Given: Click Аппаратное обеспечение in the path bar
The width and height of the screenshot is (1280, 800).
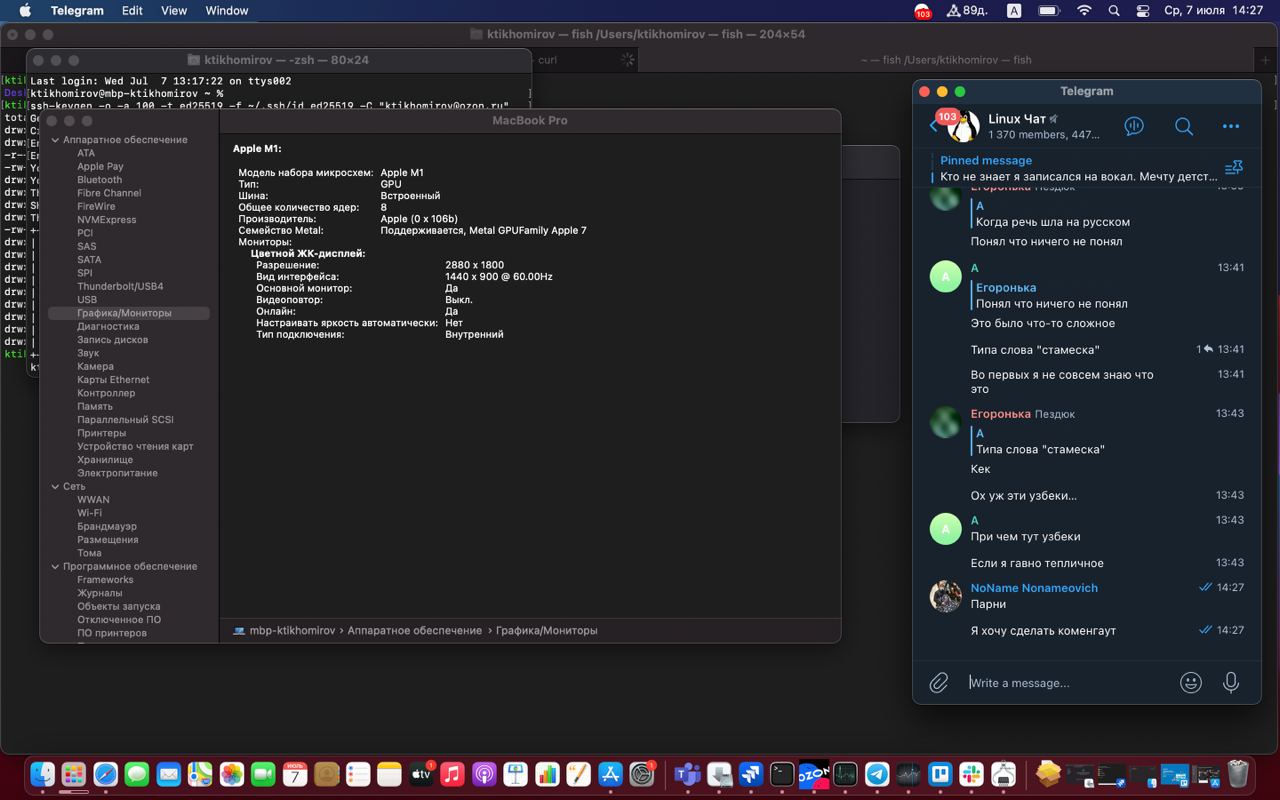Looking at the screenshot, I should (x=414, y=630).
